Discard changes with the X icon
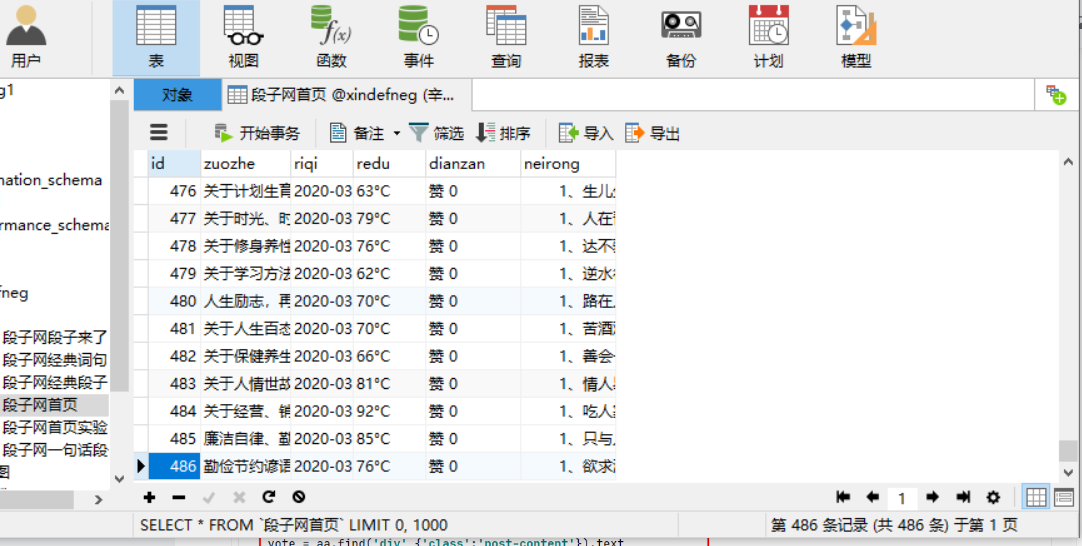The height and width of the screenshot is (546, 1082). [x=239, y=497]
